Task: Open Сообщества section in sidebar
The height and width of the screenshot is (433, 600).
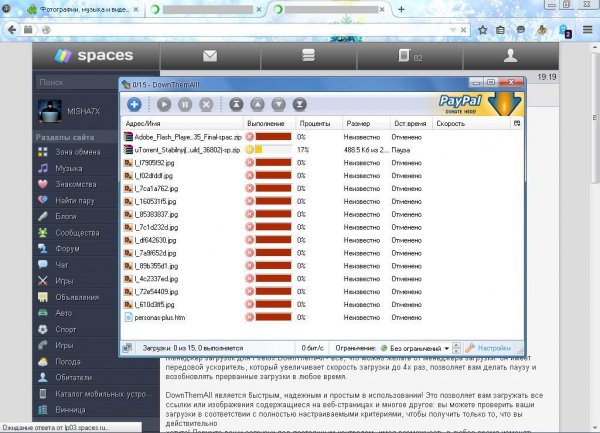Action: [x=76, y=233]
